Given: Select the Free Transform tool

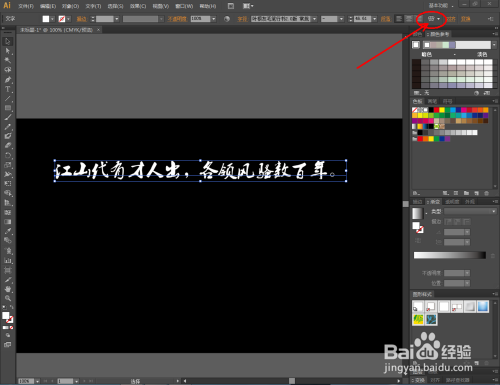Looking at the screenshot, I should (x=8, y=184).
